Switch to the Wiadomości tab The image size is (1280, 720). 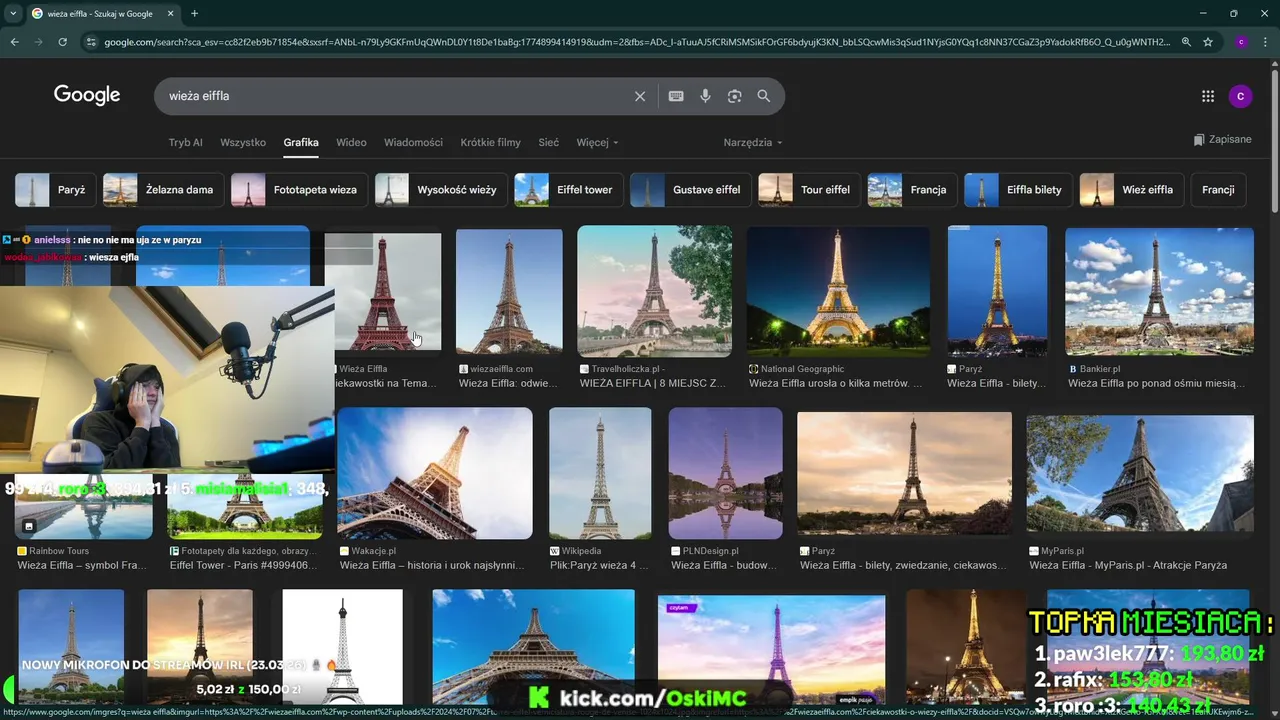click(x=413, y=142)
